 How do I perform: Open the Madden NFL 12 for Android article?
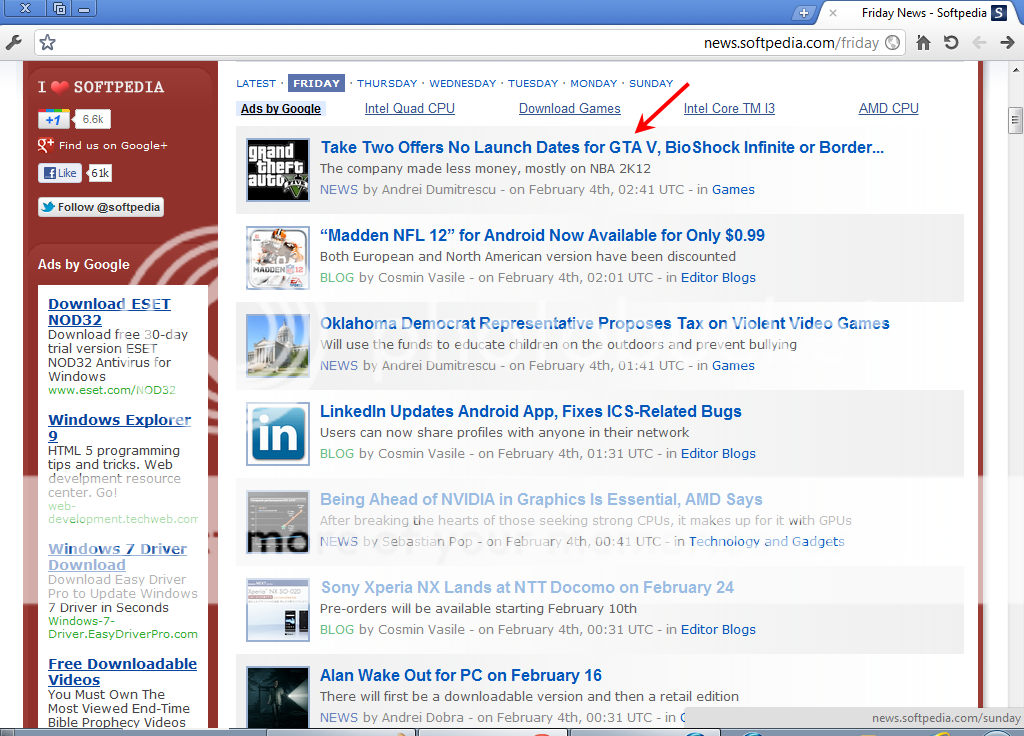click(542, 235)
